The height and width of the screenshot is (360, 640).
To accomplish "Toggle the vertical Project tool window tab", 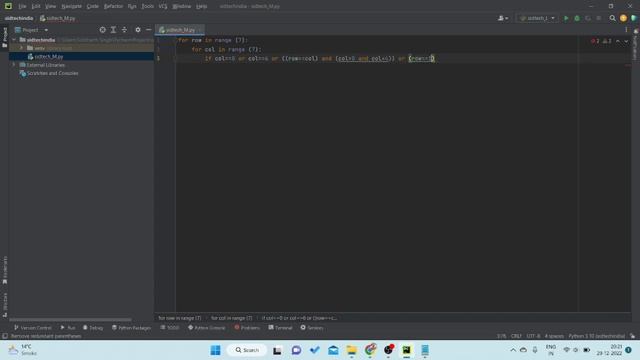I will point(4,37).
